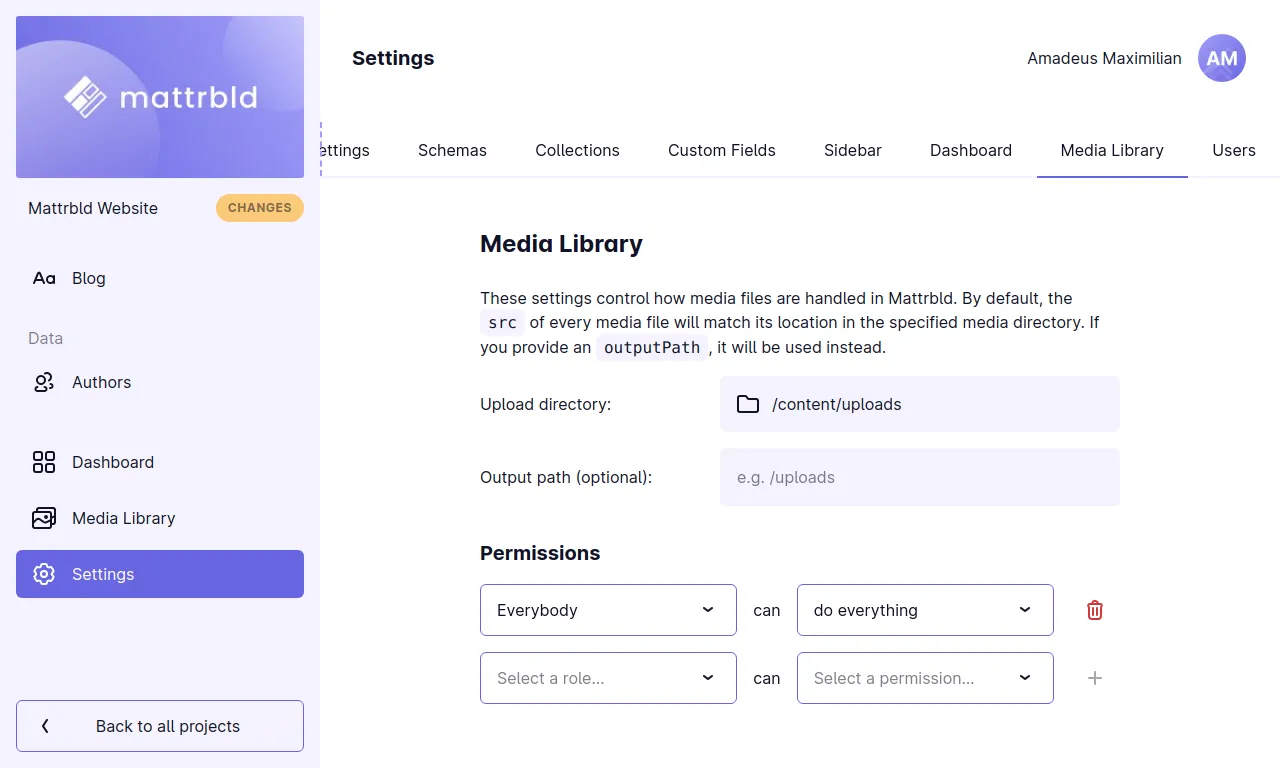Click the folder icon beside the upload directory
Viewport: 1280px width, 768px height.
click(x=748, y=404)
